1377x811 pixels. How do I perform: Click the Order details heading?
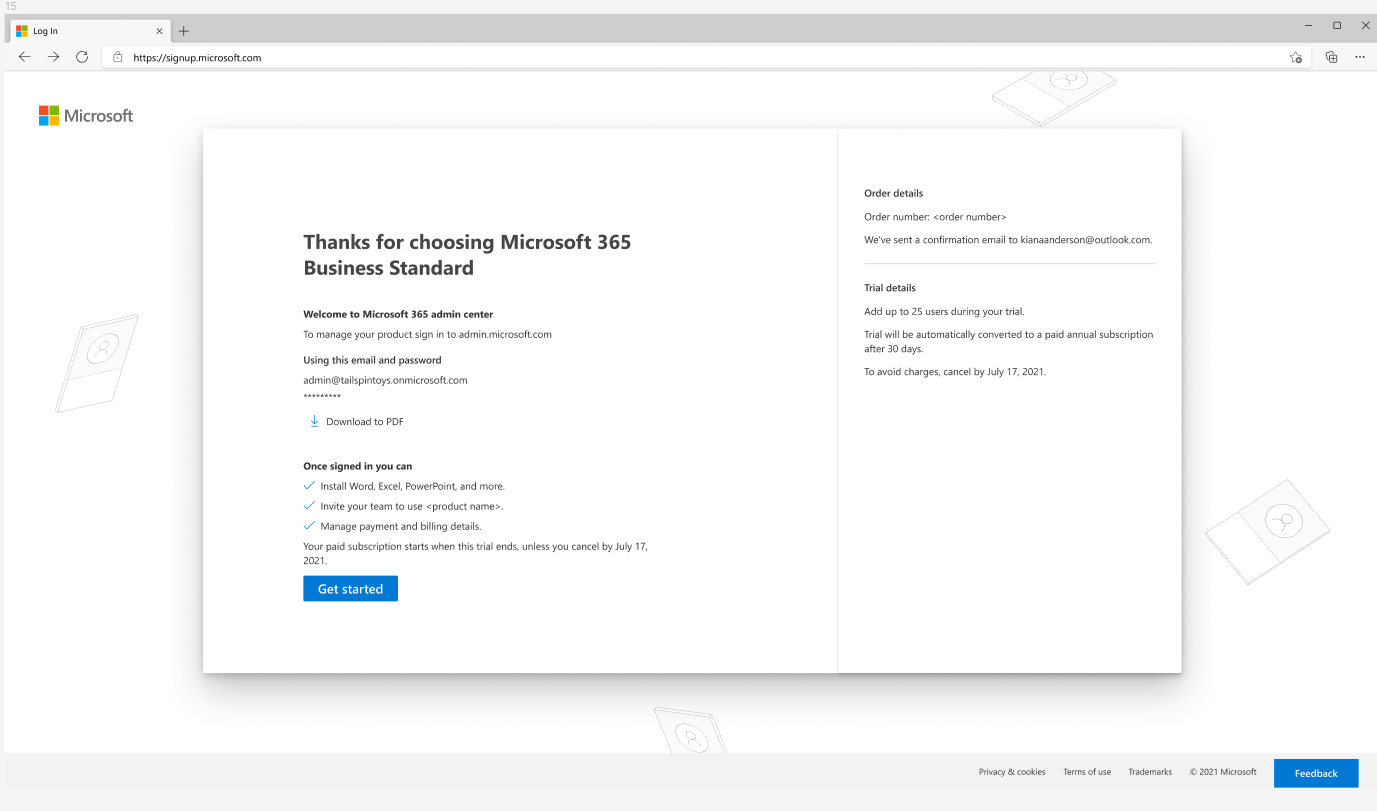(x=894, y=193)
